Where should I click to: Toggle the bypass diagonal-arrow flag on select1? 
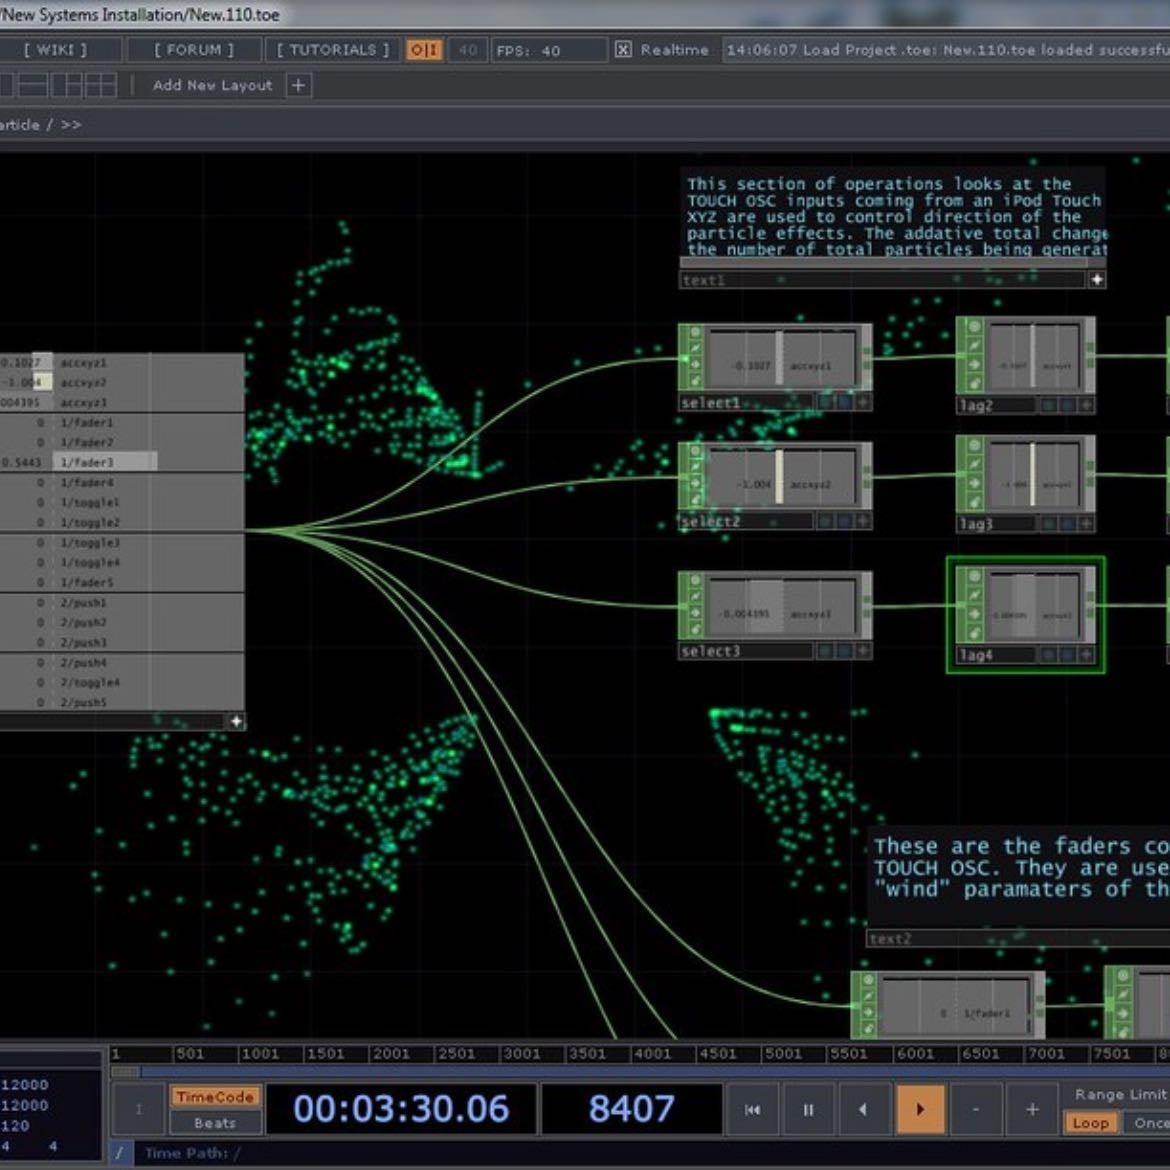pos(695,348)
